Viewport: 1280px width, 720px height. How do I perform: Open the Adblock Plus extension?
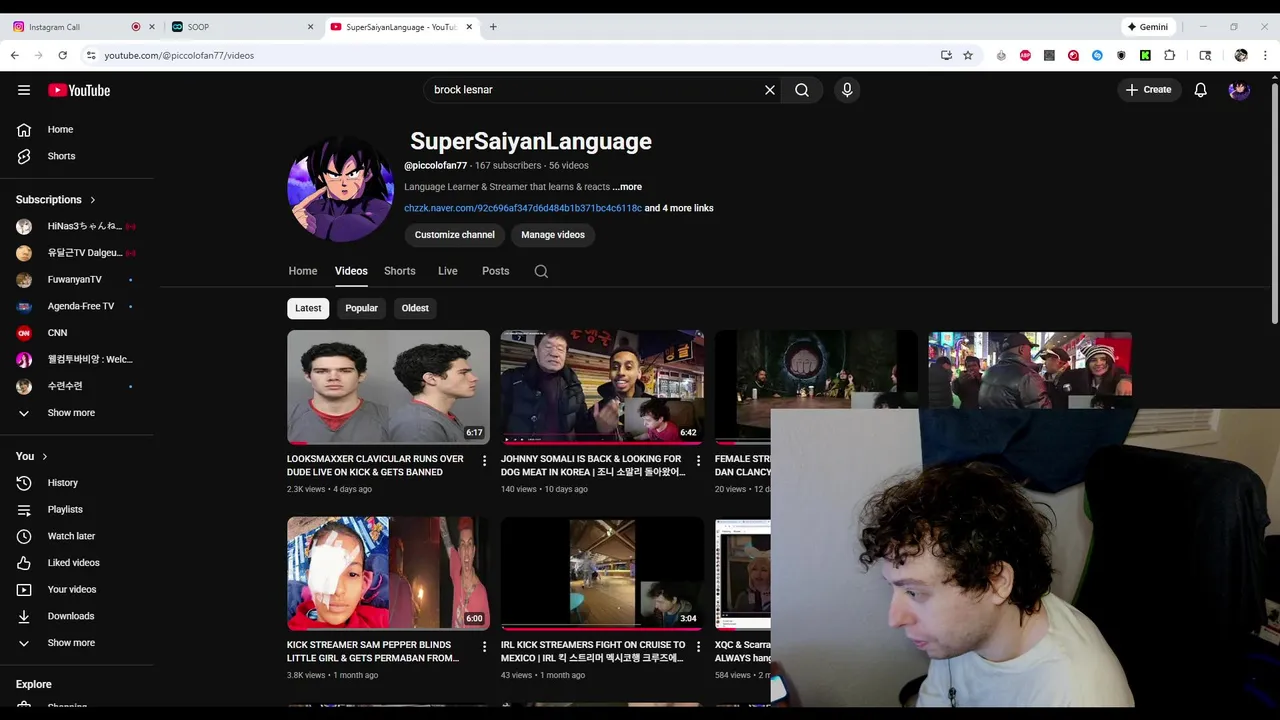[1025, 55]
